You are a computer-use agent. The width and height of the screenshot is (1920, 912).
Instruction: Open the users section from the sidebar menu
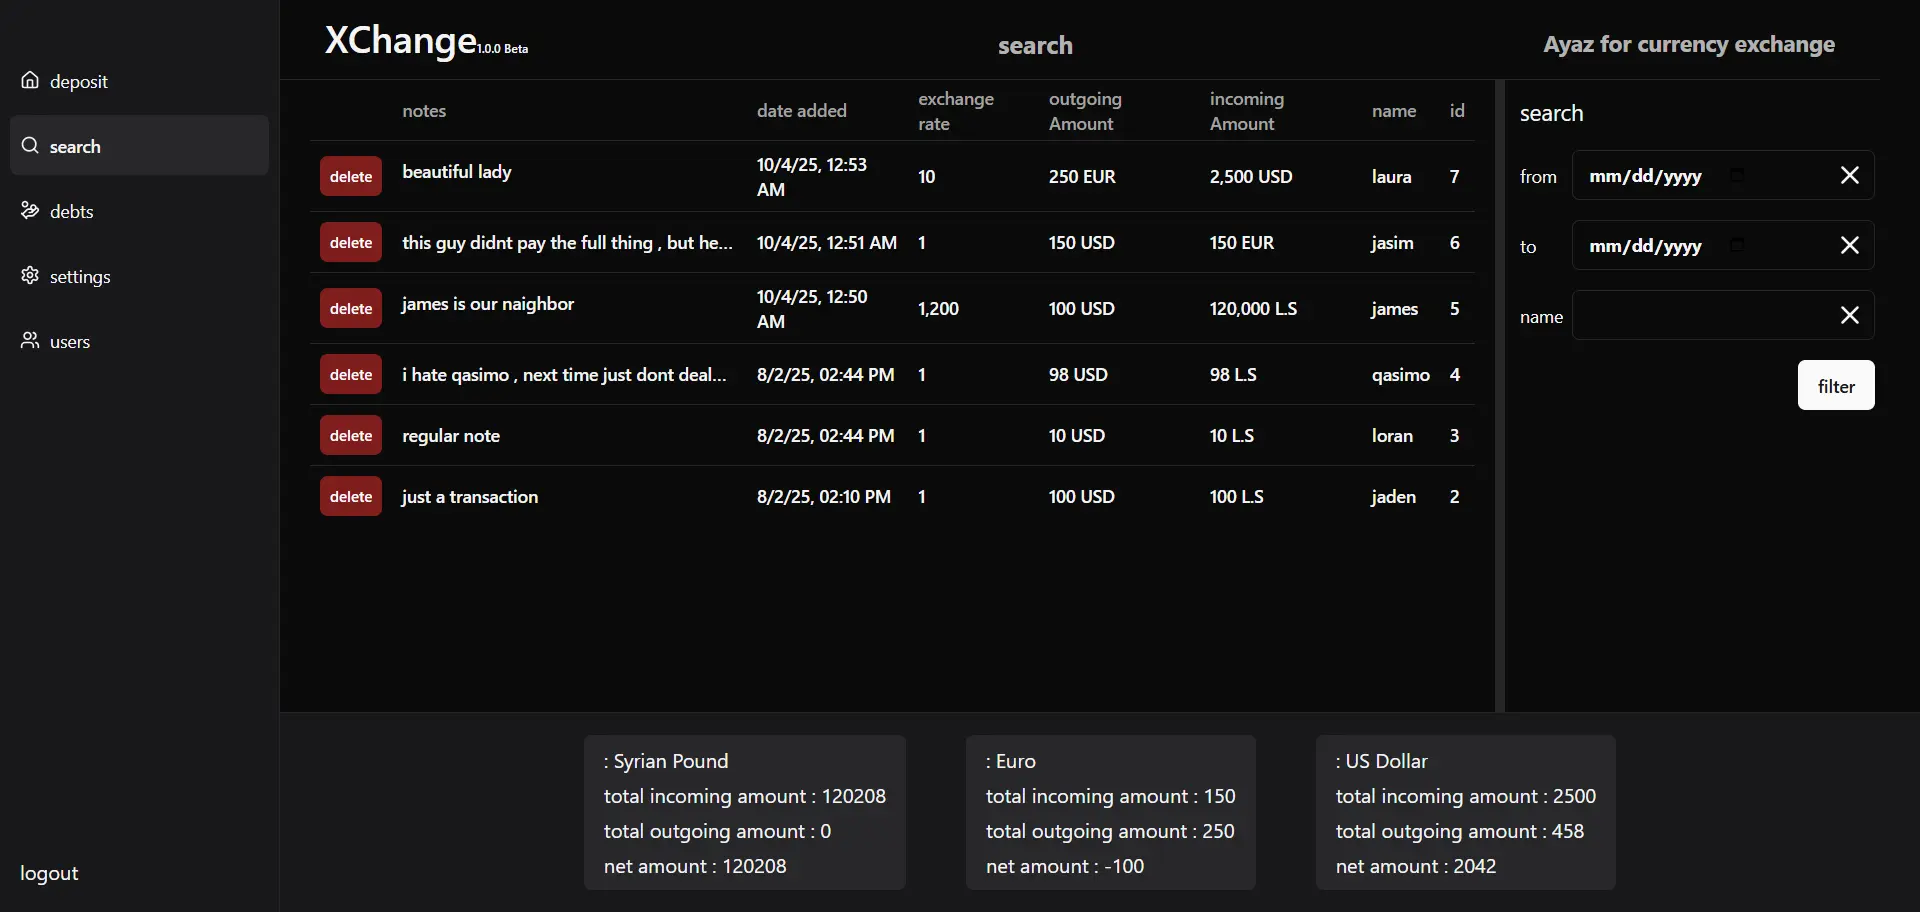click(67, 341)
